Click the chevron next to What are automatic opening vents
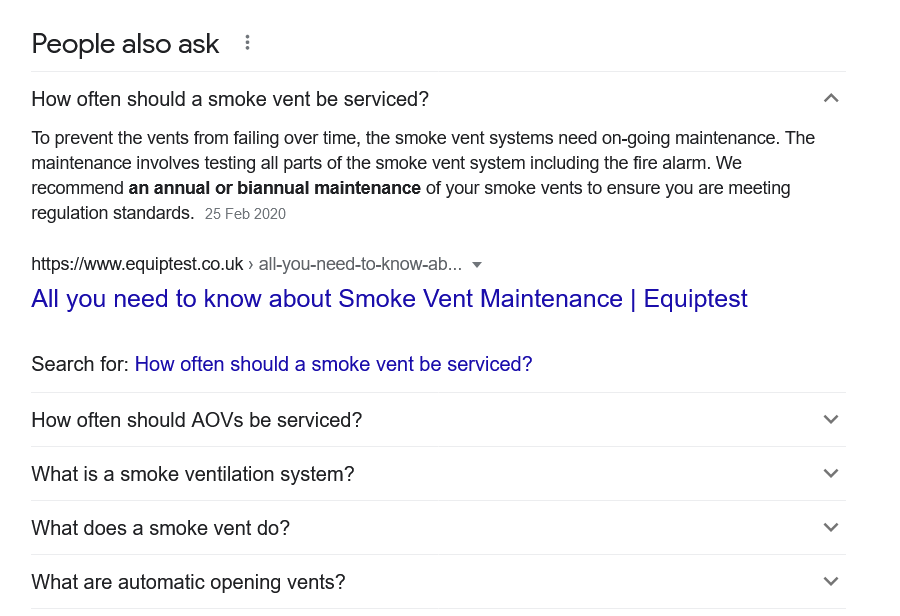 point(831,582)
